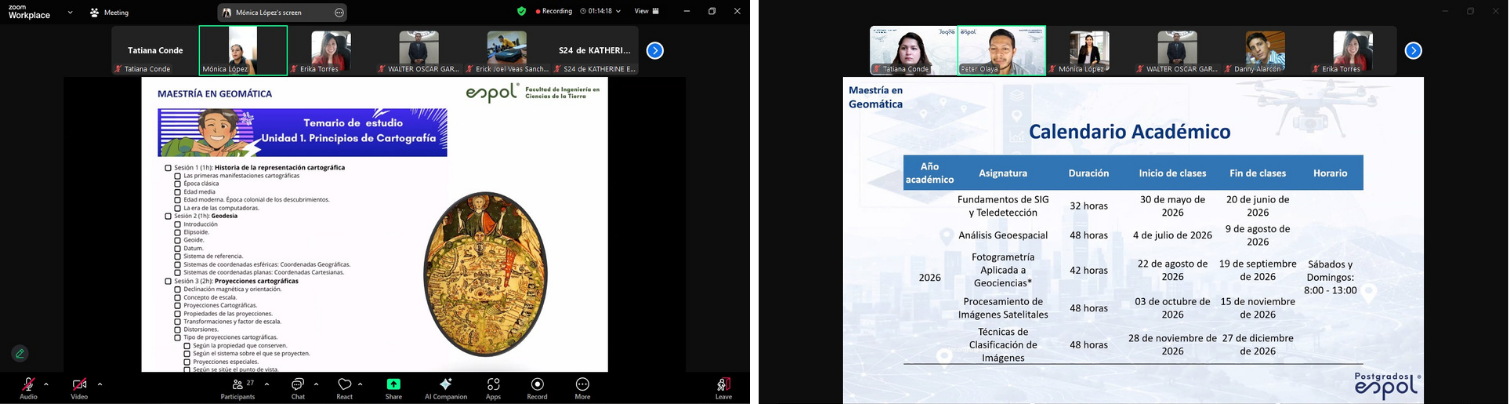Click the green annotate pencil icon

(19, 353)
